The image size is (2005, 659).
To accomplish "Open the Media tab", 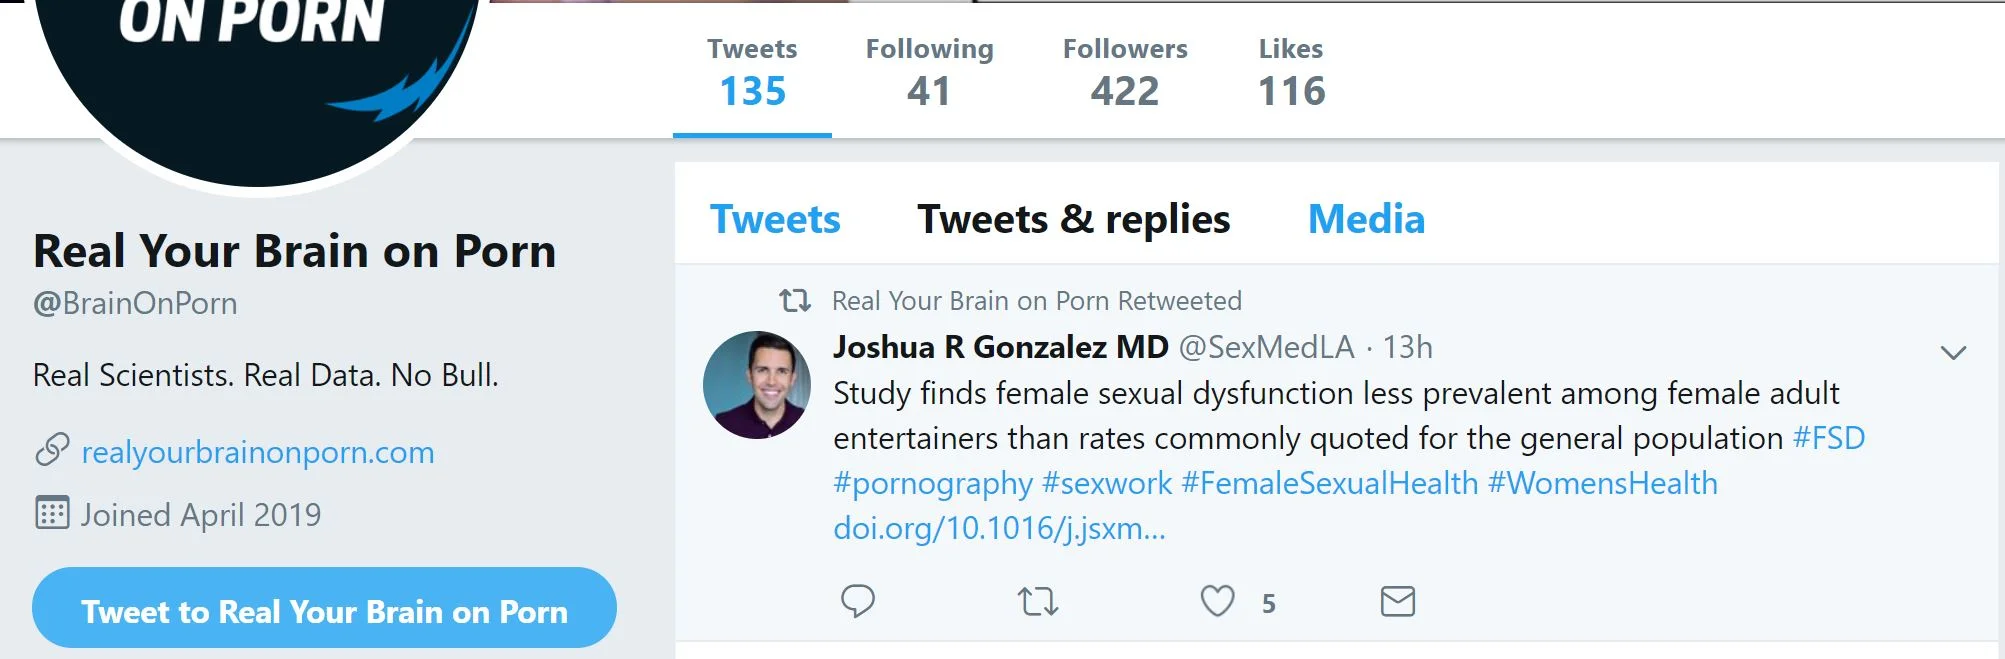I will [x=1366, y=220].
